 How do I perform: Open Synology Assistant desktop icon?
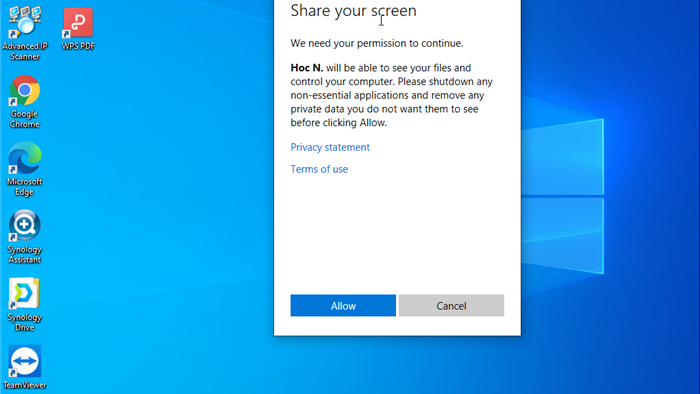click(x=25, y=236)
